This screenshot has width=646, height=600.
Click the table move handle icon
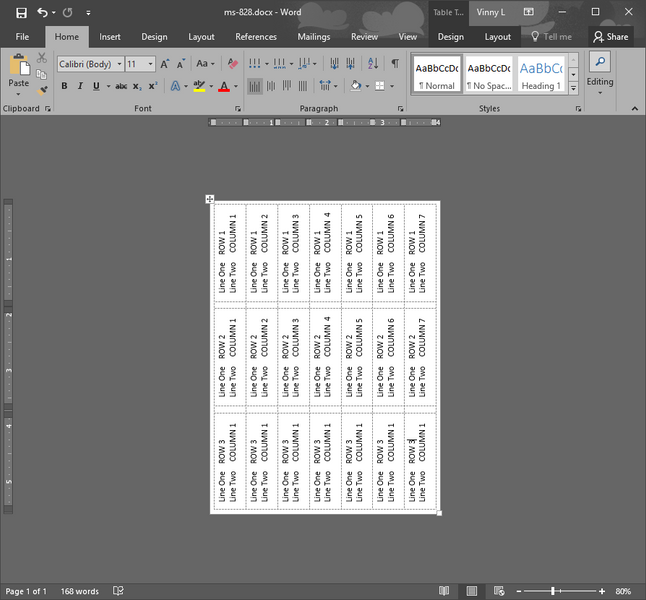coord(210,200)
